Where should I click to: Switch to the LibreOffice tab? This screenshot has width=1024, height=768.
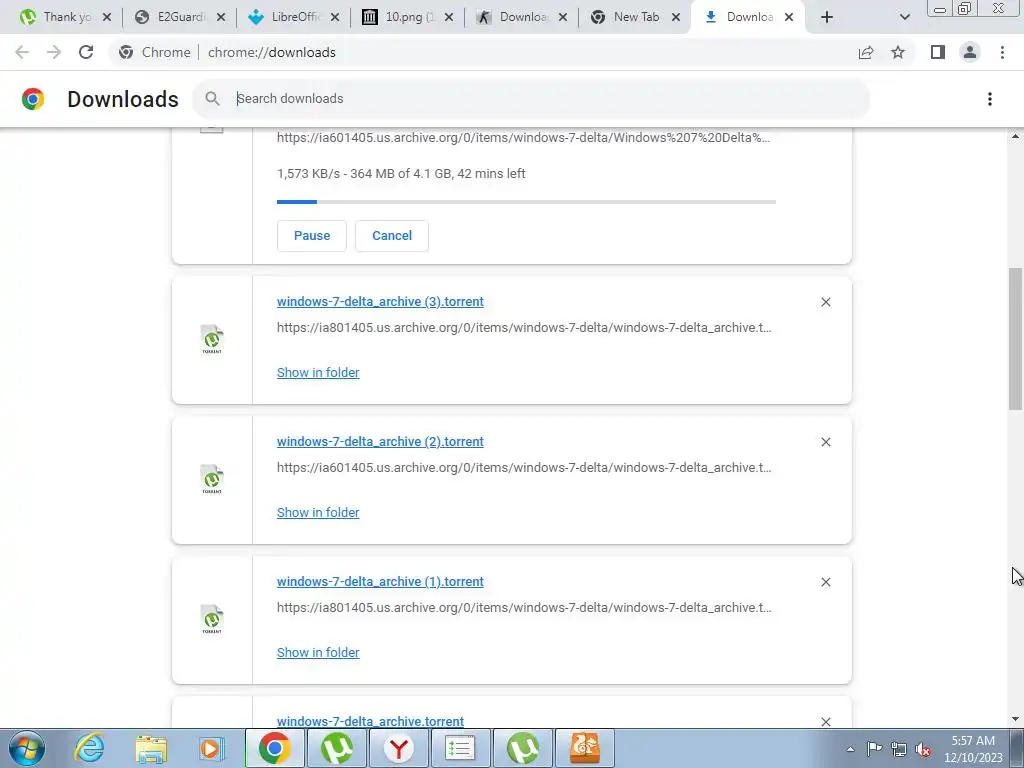point(284,17)
